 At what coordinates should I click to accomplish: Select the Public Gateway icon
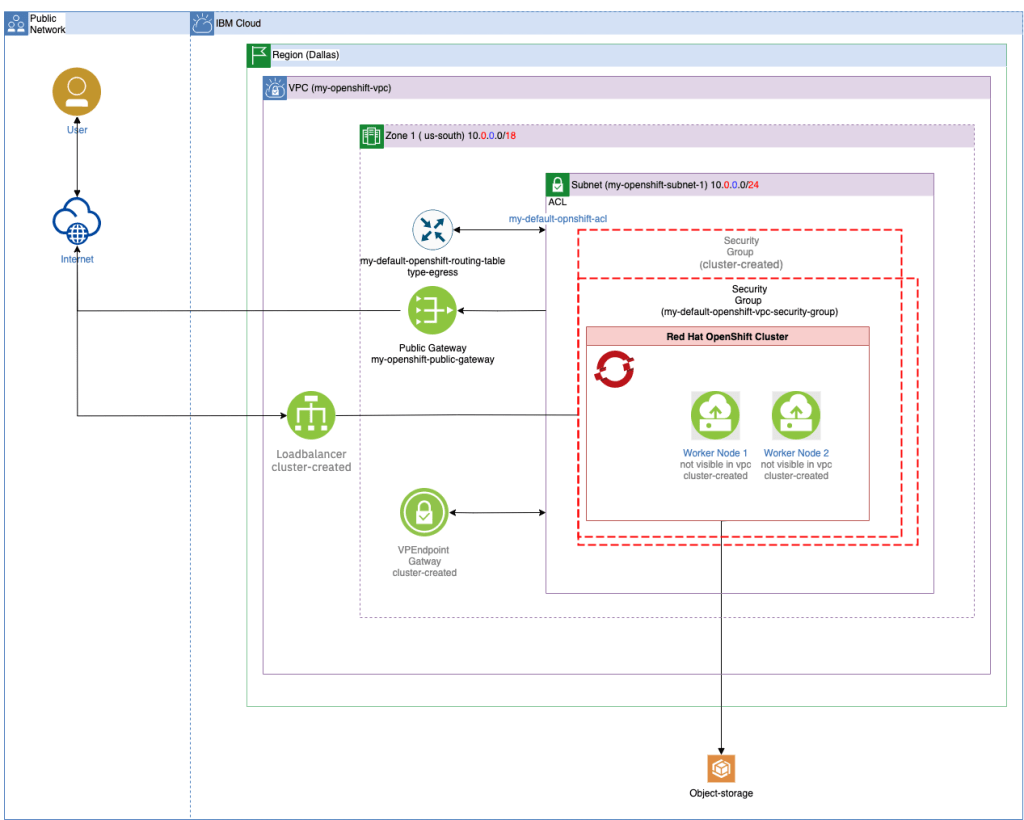[x=432, y=312]
